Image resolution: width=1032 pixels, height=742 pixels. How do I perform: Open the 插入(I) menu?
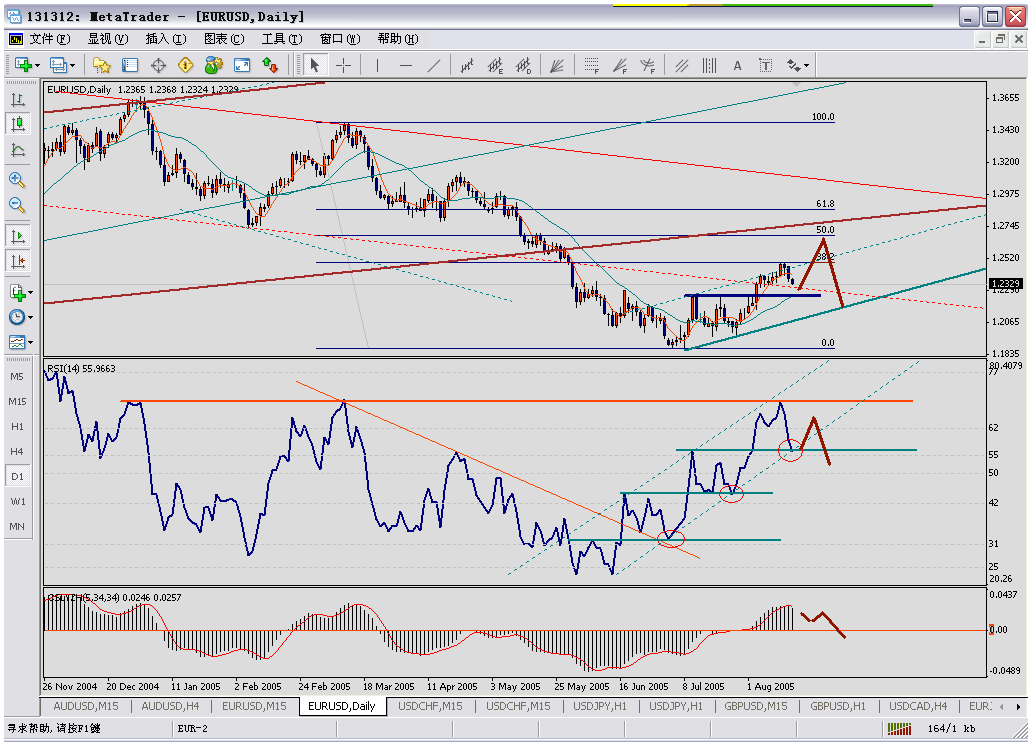pos(164,39)
